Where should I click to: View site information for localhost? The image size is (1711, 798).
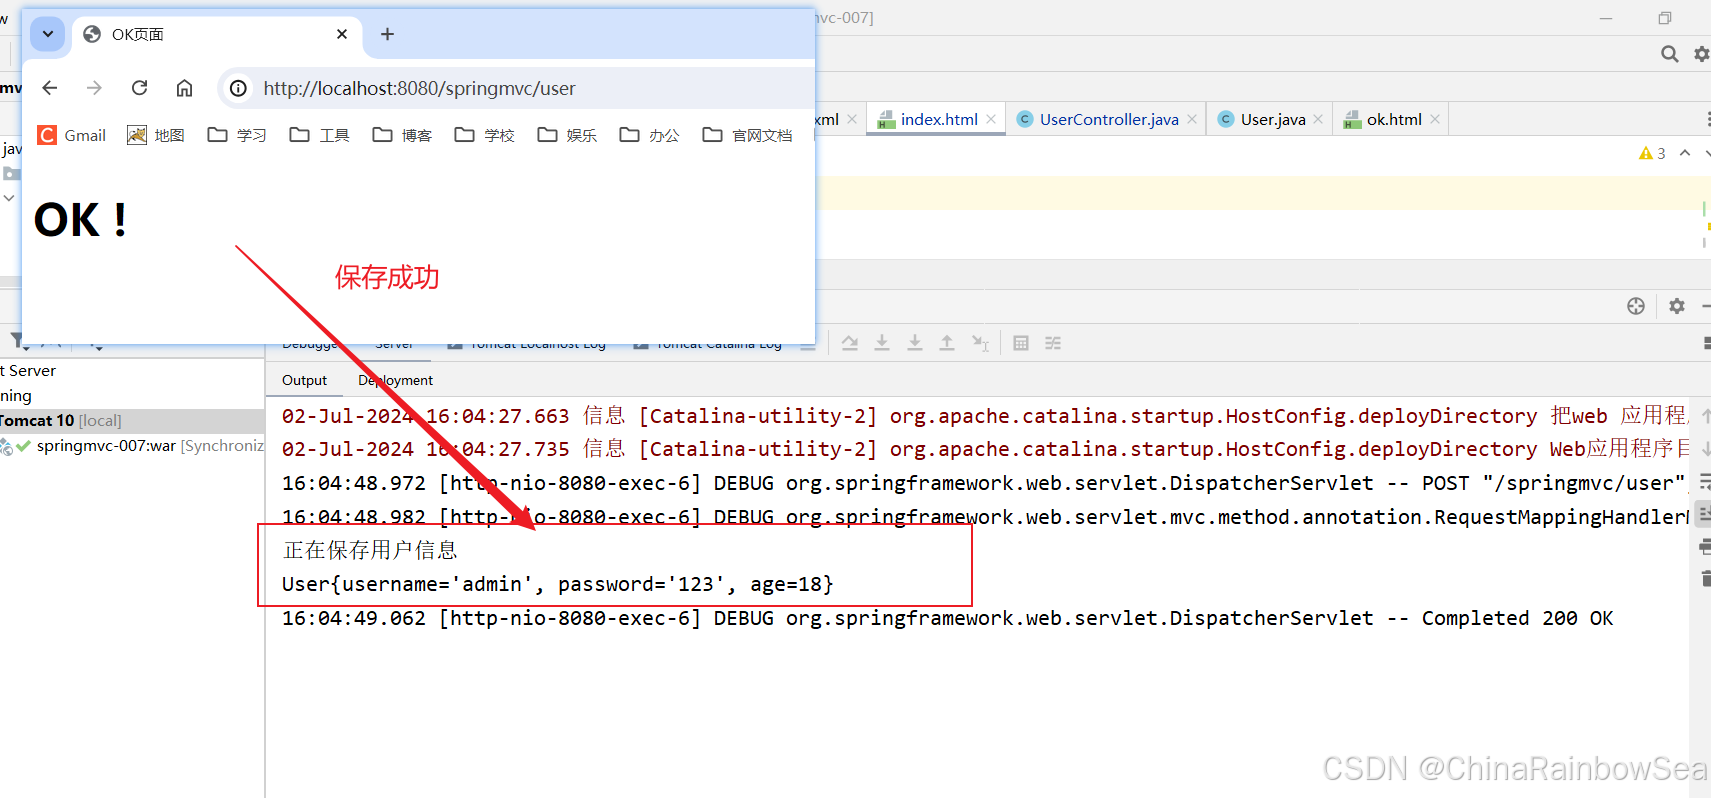238,88
